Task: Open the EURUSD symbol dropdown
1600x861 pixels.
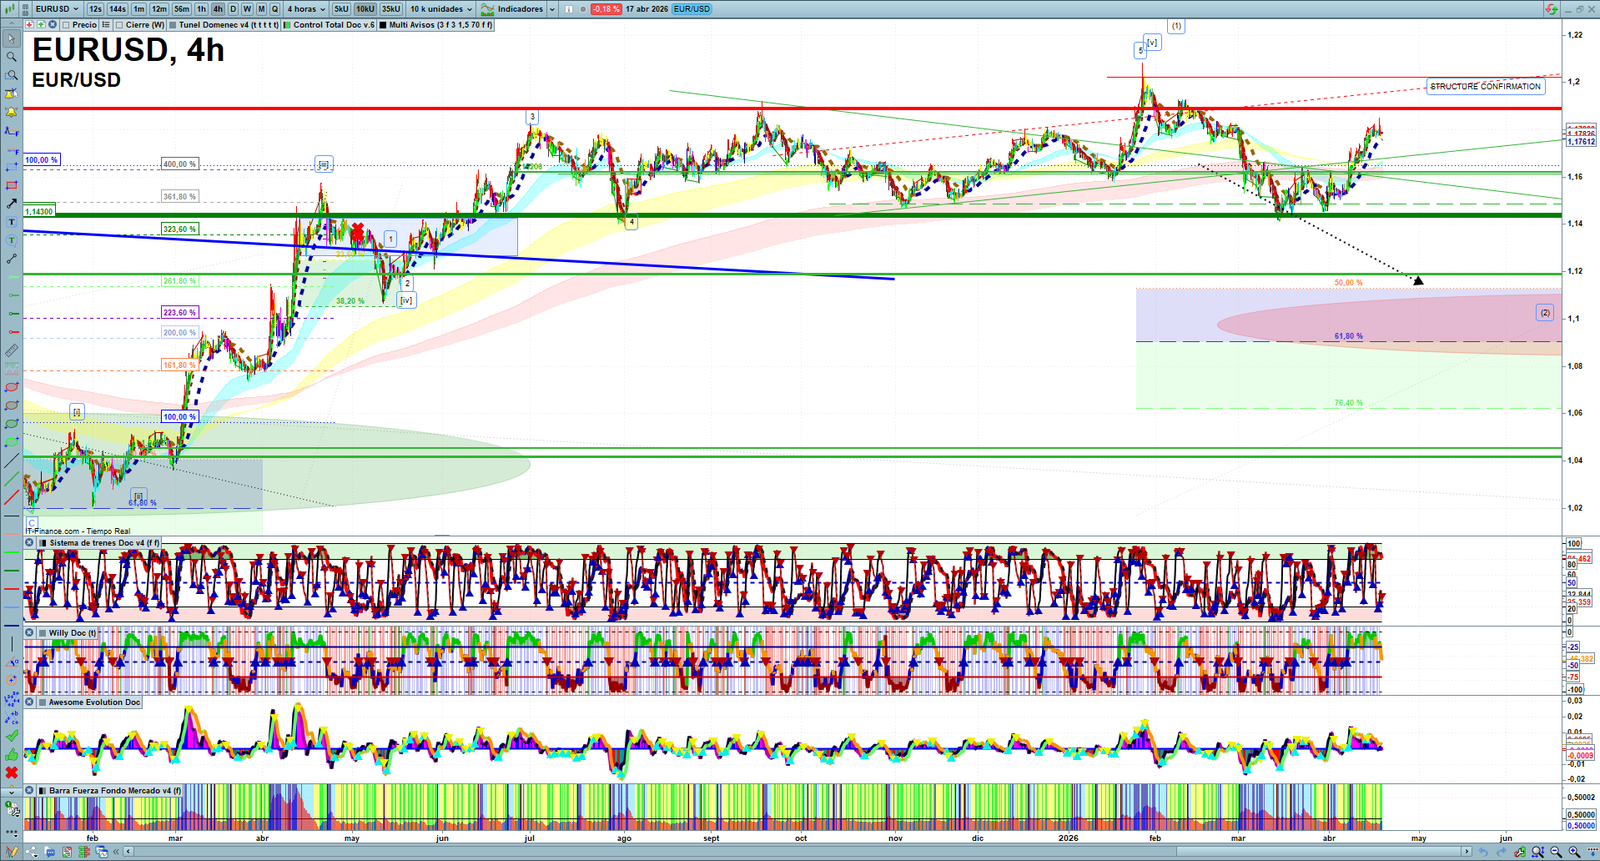Action: 56,9
